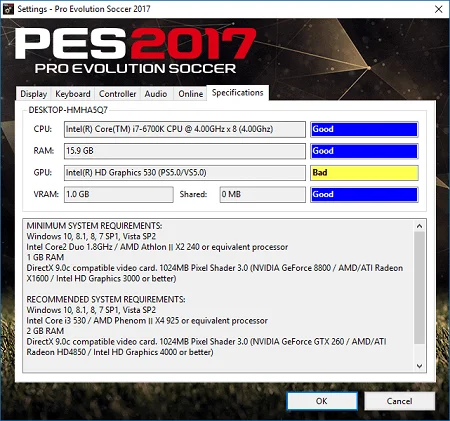Click the 'VRAM:' label

46,194
